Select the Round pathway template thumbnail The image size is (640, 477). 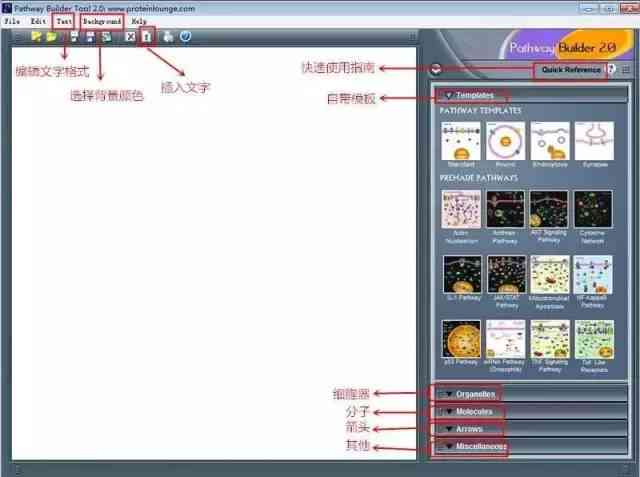pos(505,141)
